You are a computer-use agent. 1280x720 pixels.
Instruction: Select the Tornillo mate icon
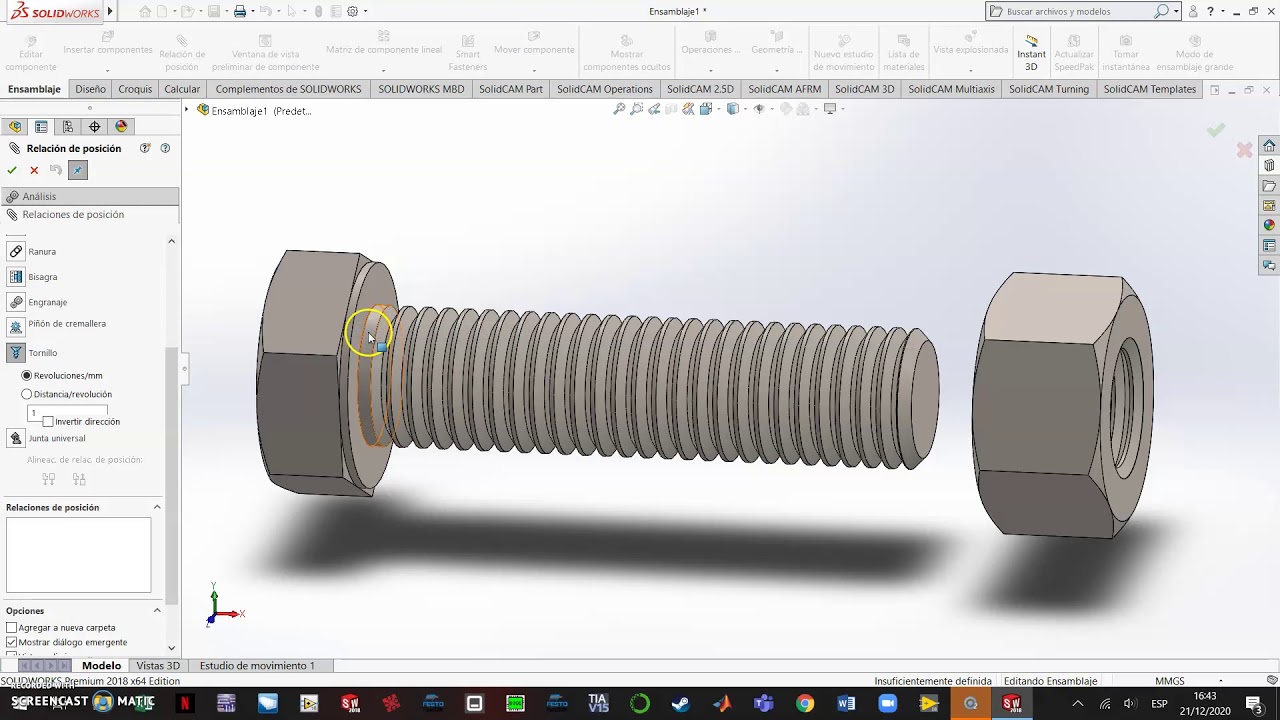pyautogui.click(x=16, y=353)
